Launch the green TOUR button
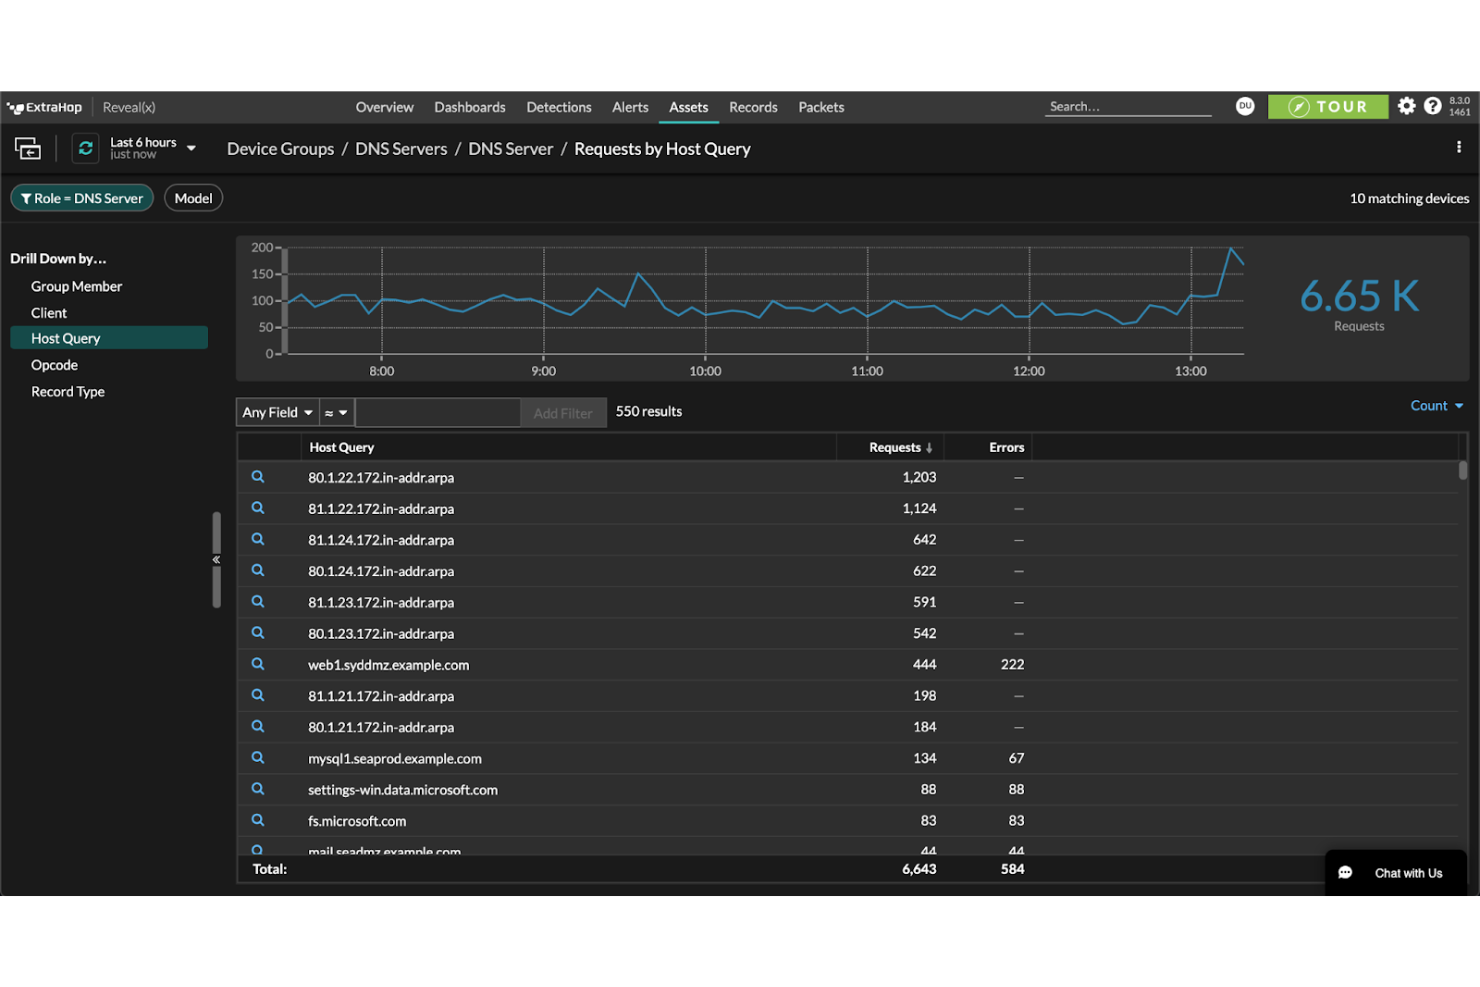The image size is (1480, 987). click(x=1328, y=106)
